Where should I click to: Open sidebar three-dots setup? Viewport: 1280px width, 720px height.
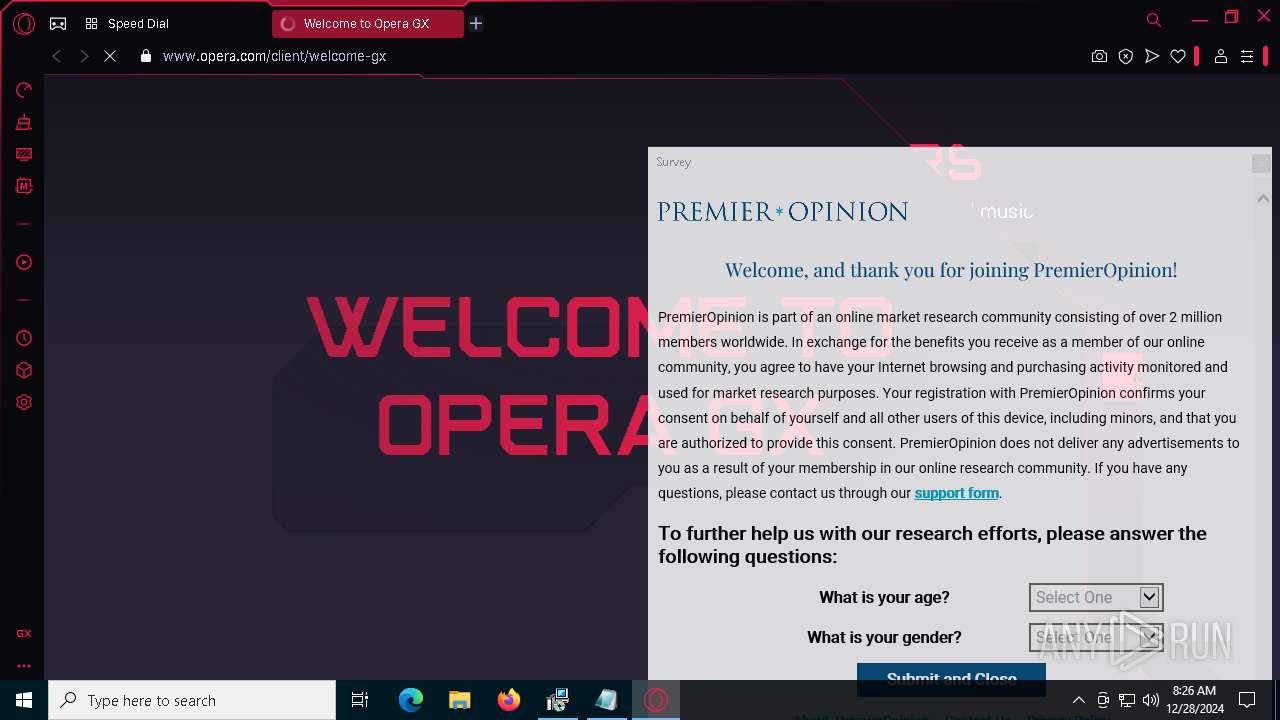click(24, 665)
